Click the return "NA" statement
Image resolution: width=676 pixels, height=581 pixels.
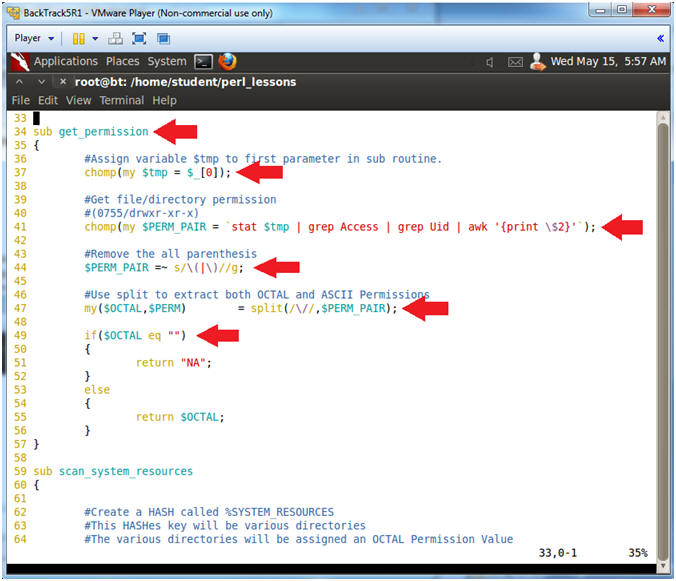(x=174, y=363)
